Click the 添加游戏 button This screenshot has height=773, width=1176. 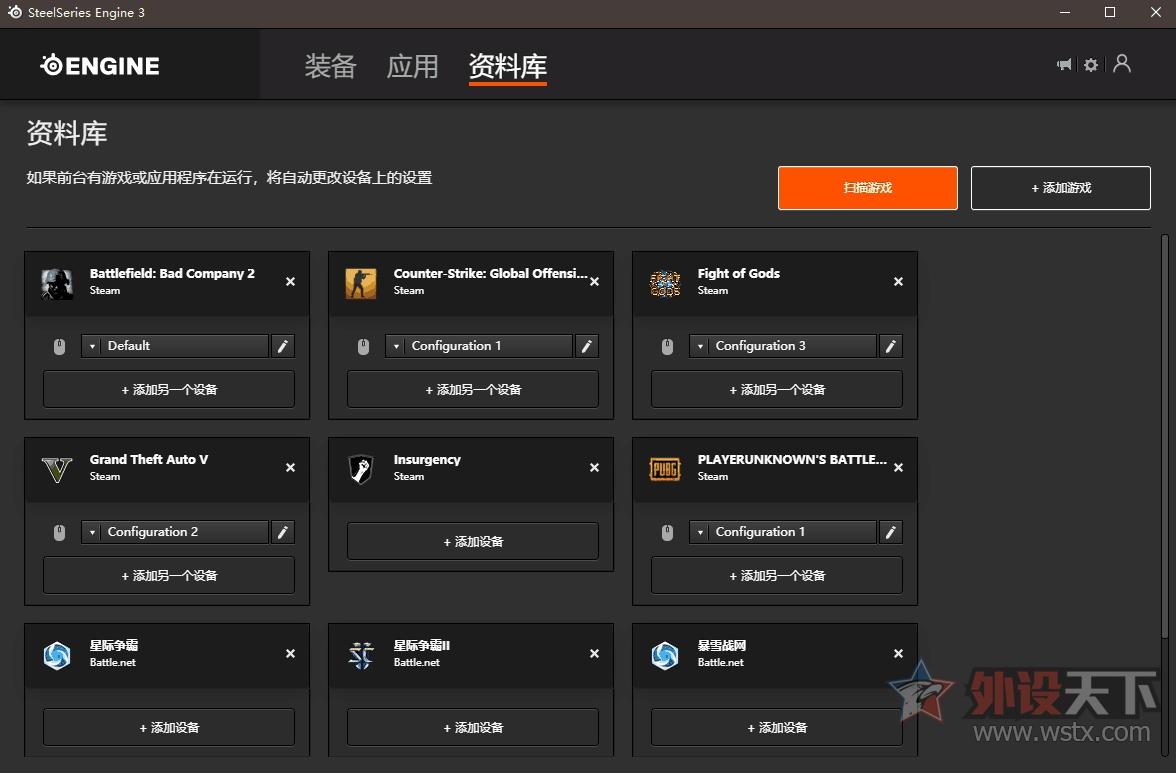click(x=1060, y=187)
